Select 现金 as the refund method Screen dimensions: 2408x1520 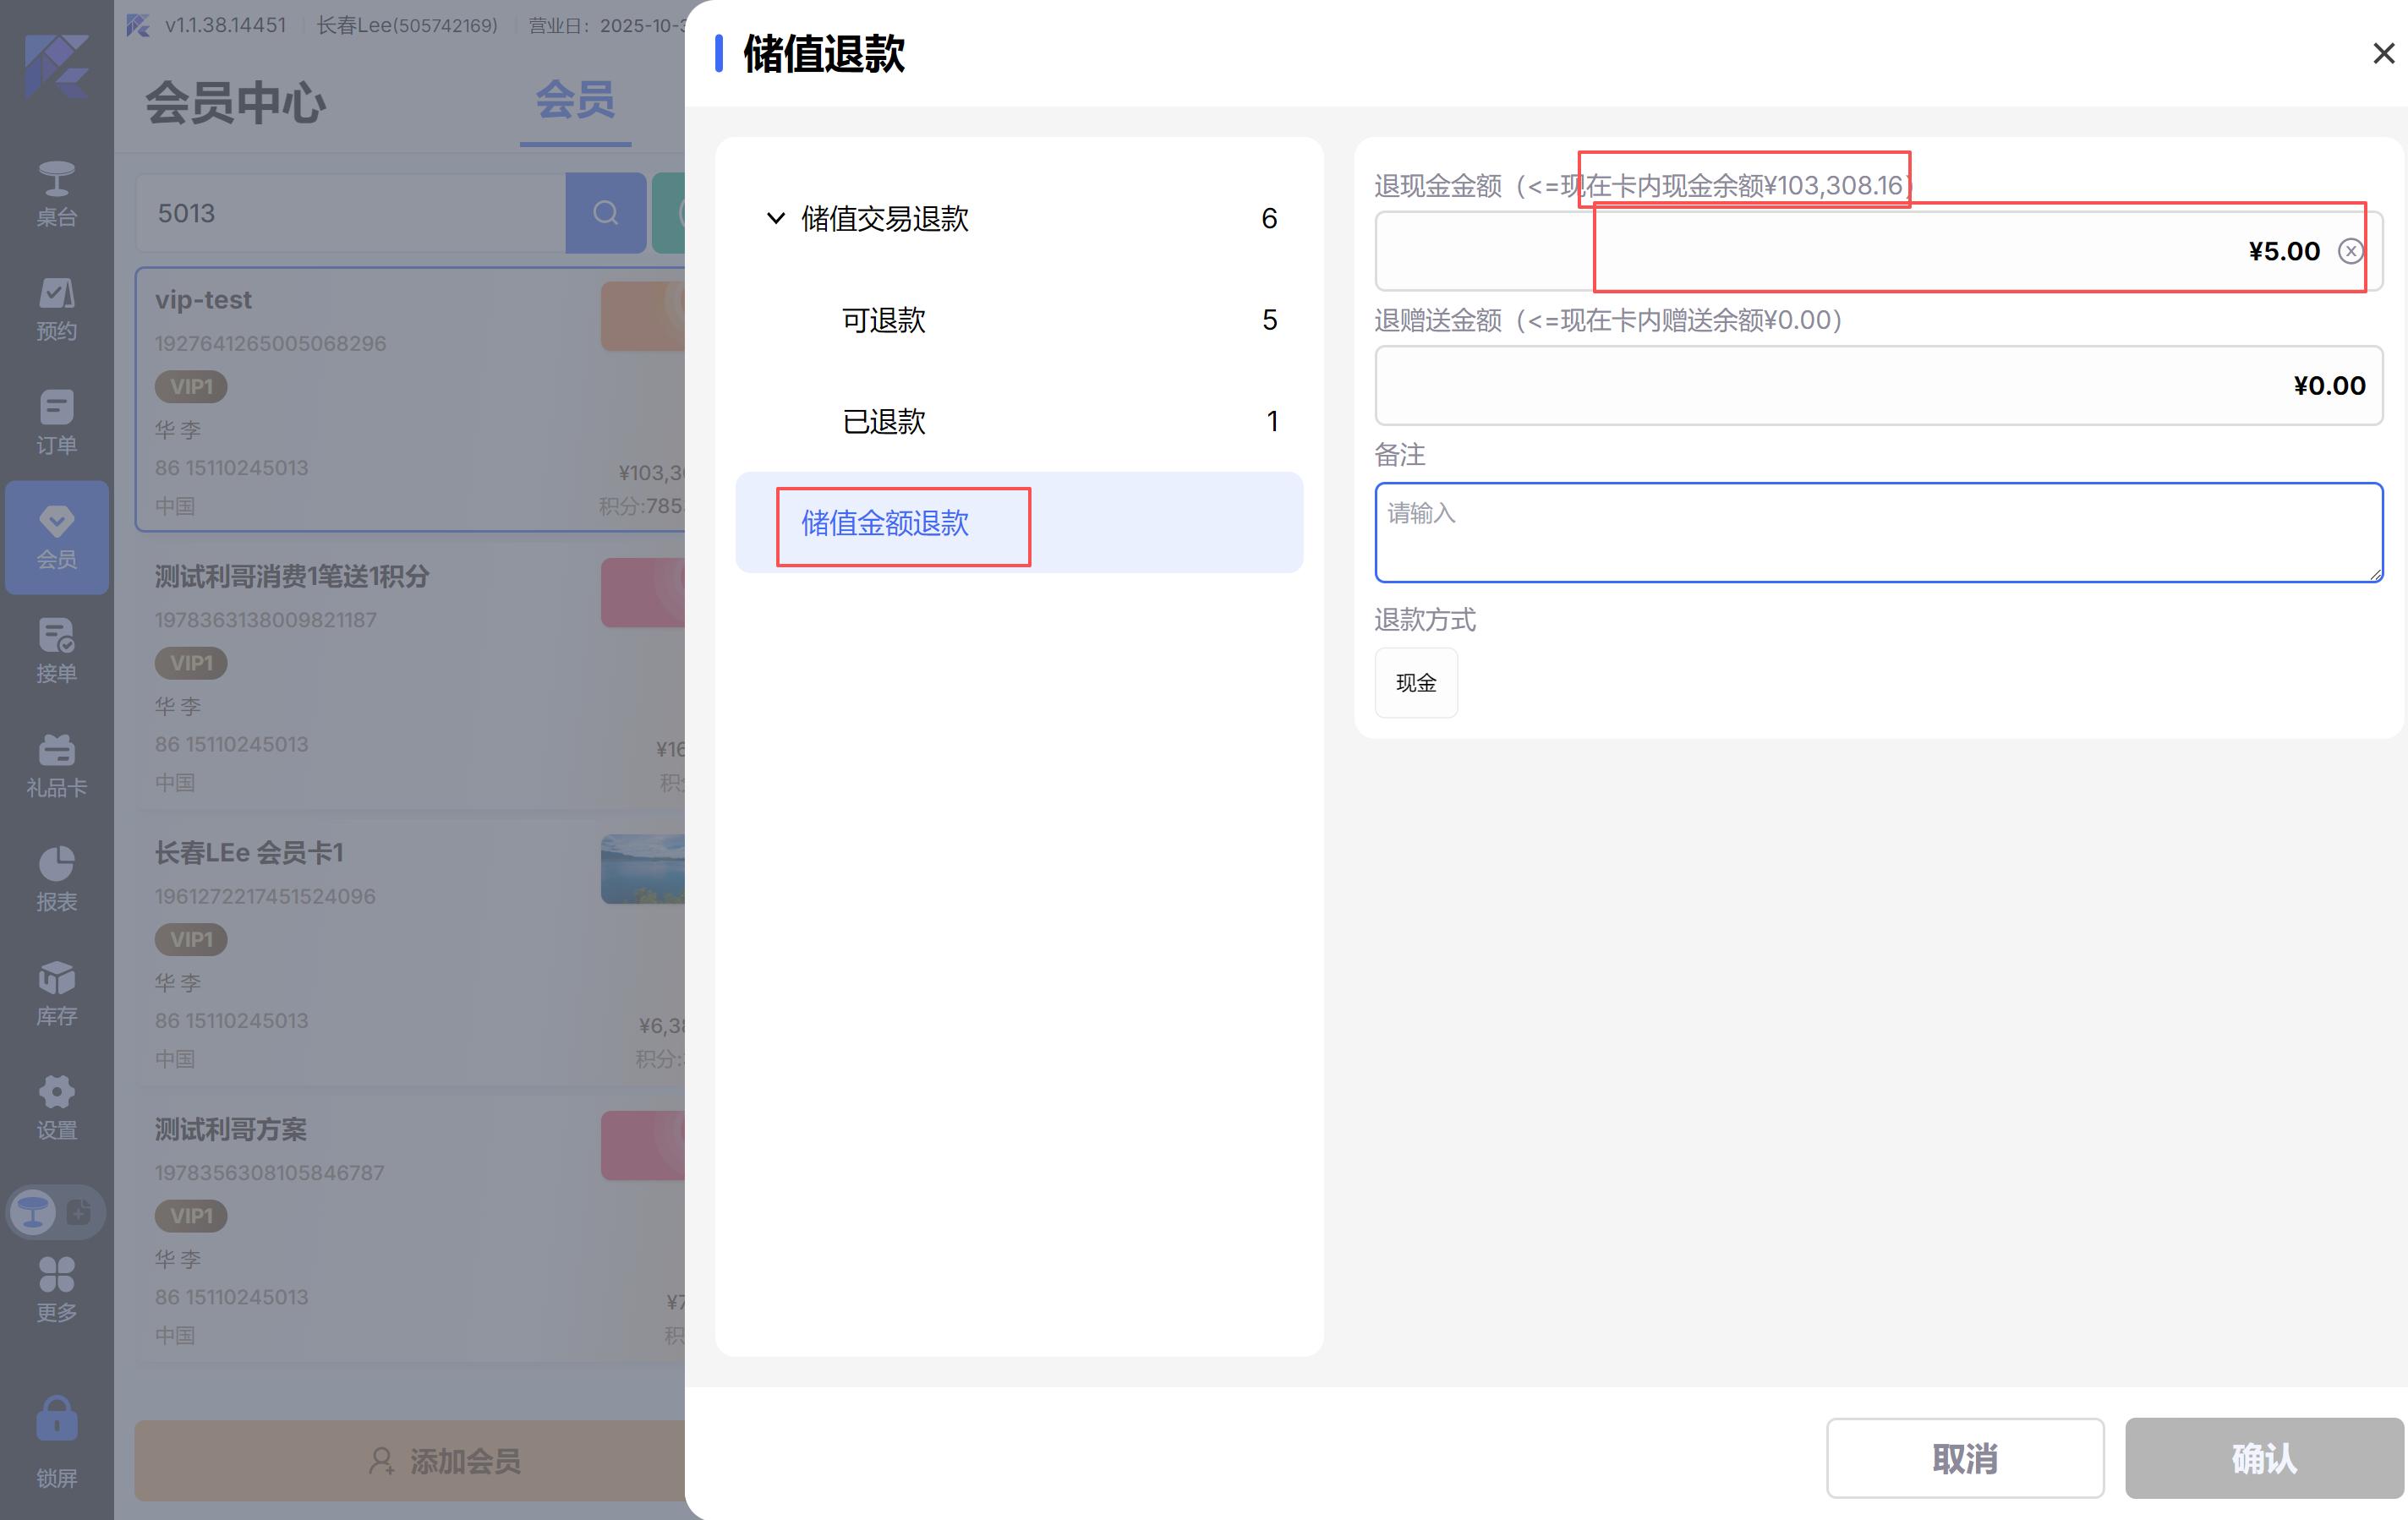pos(1415,683)
